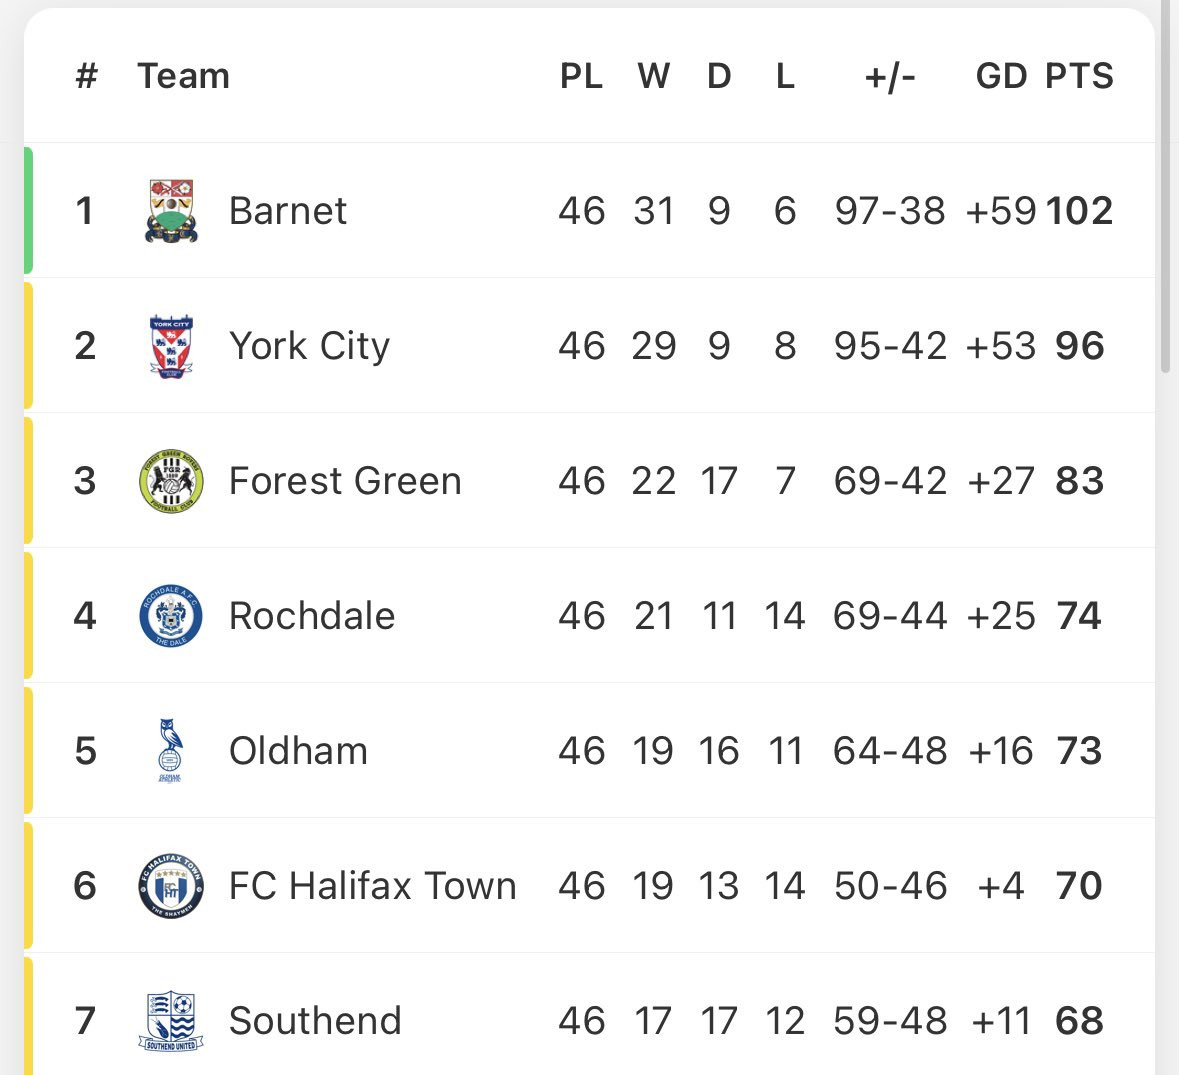Open the Forest Green Rovers badge
The image size is (1179, 1075).
(171, 481)
